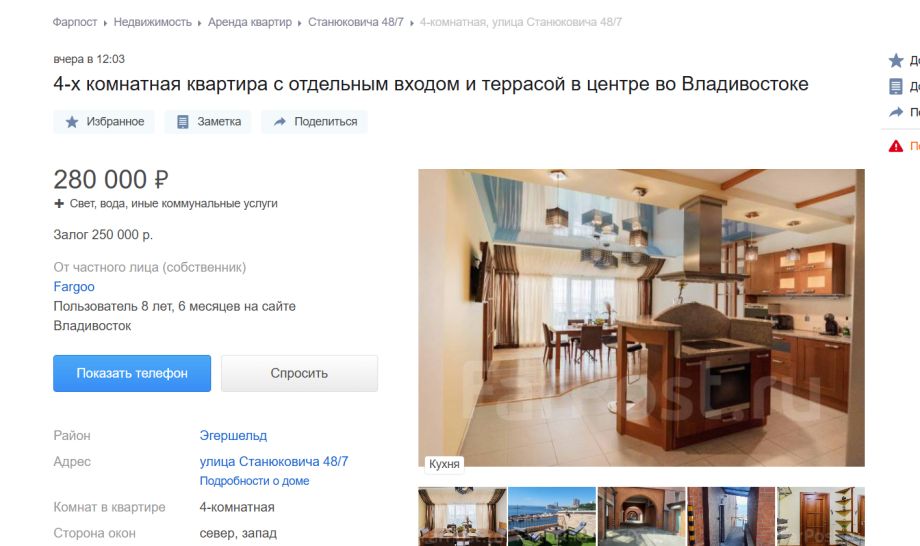The height and width of the screenshot is (546, 920).
Task: Click the Показать телефон button
Action: click(132, 373)
